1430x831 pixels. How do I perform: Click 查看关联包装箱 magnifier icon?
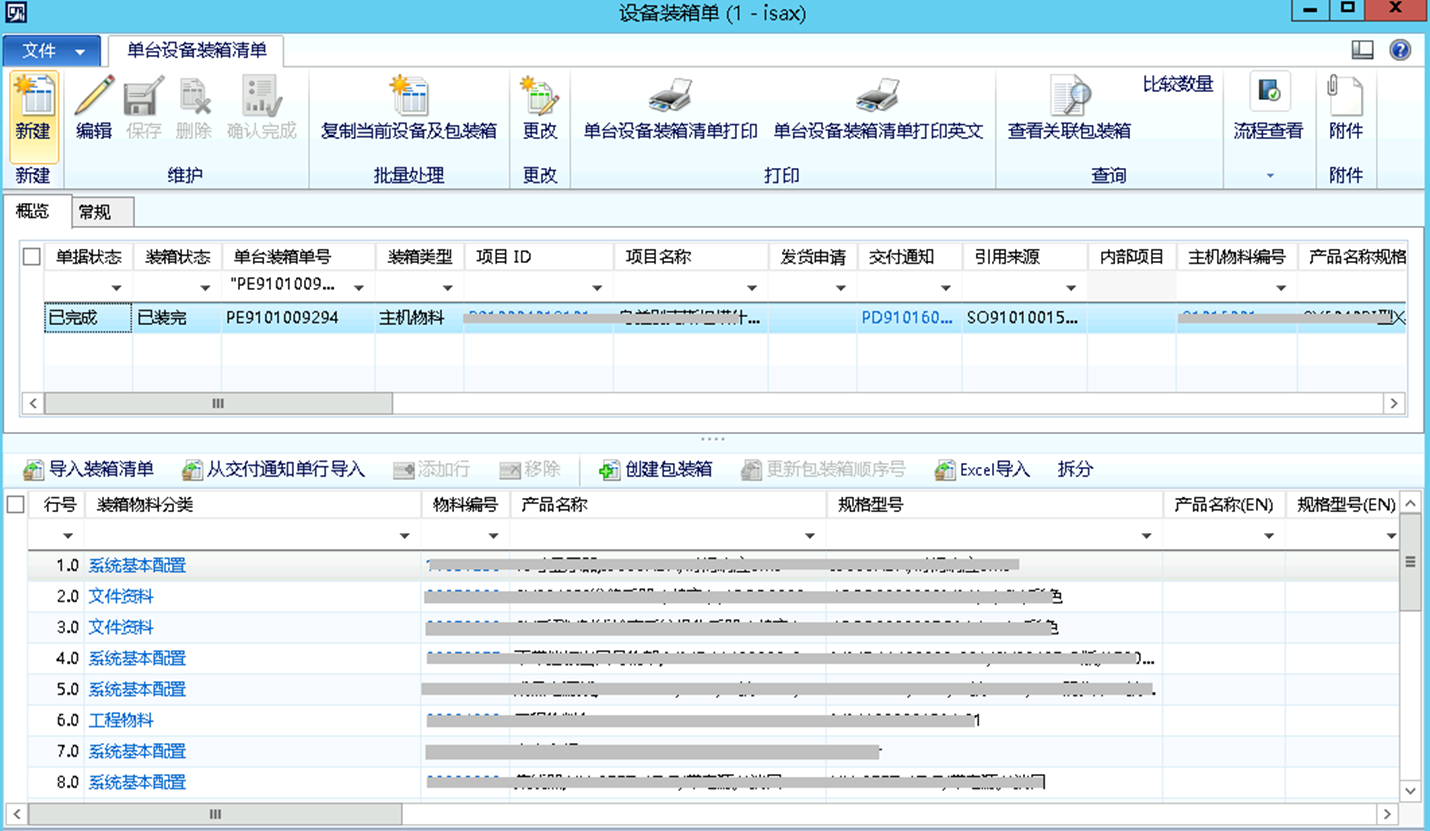pos(1070,97)
